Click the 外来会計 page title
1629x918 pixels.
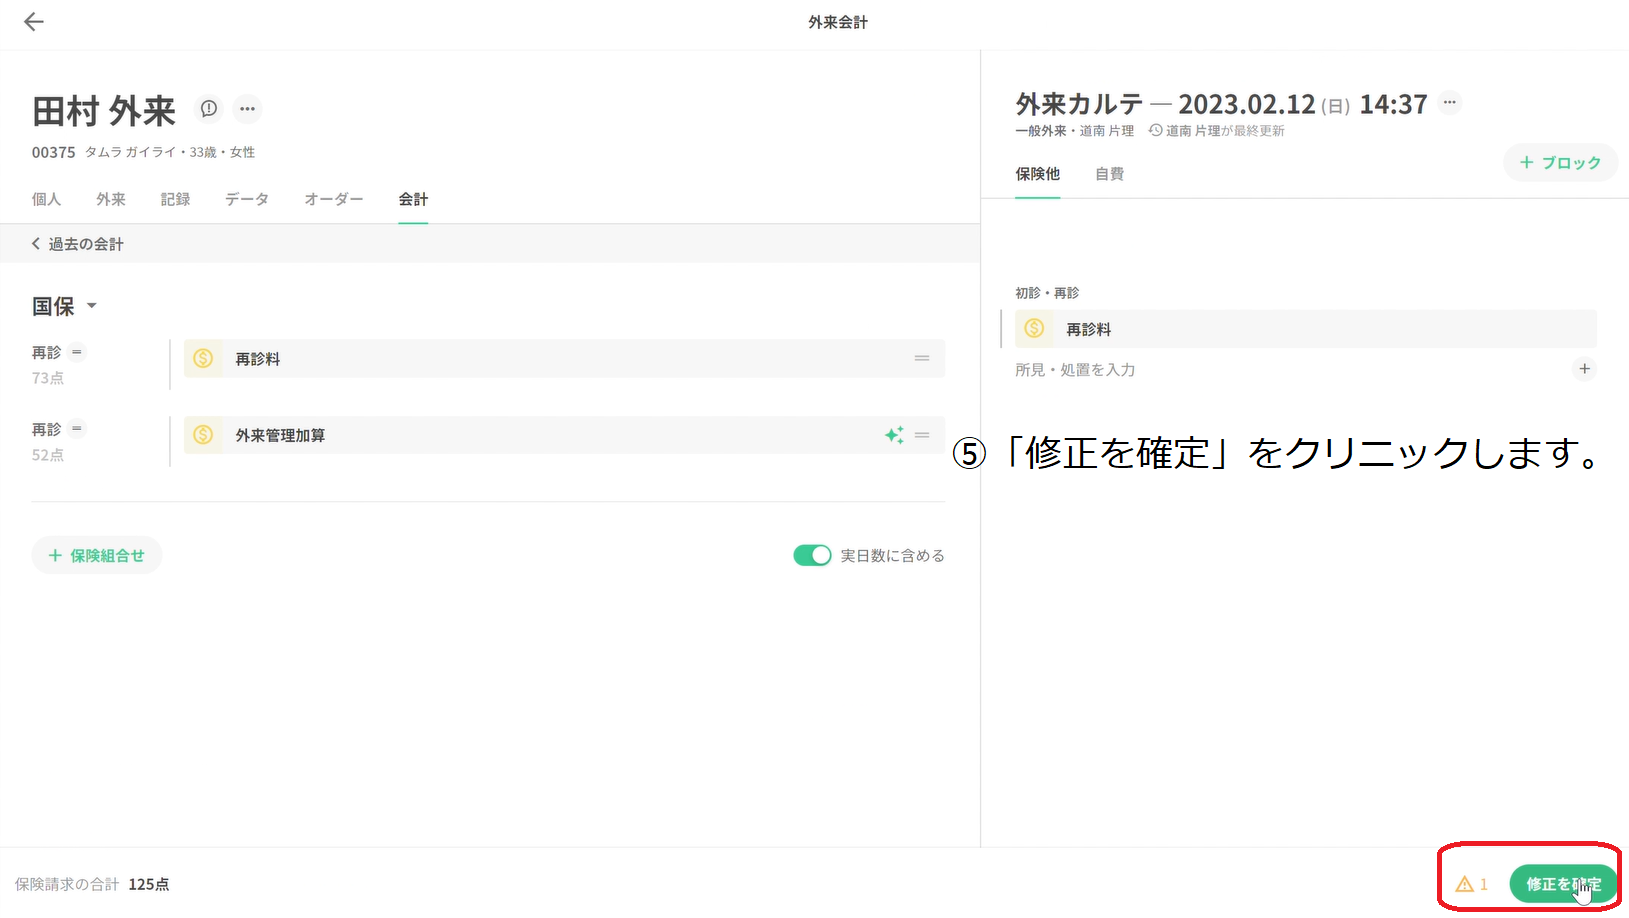[x=838, y=22]
